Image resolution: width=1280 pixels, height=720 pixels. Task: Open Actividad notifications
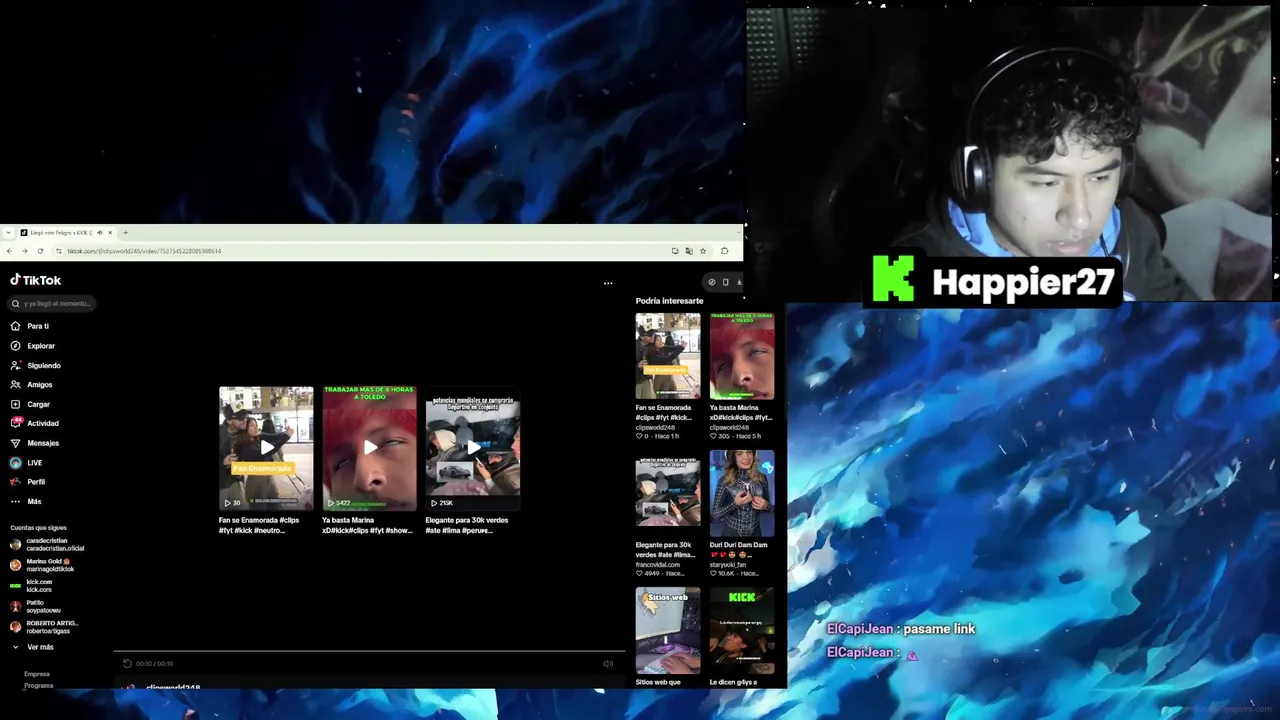(35, 423)
